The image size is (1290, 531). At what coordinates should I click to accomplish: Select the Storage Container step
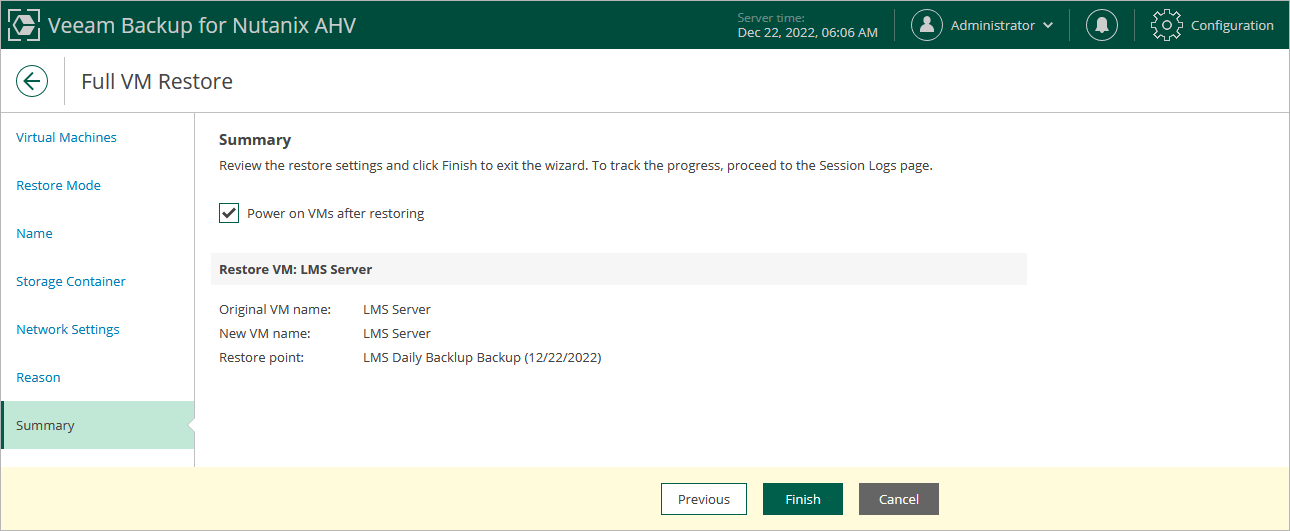tap(71, 282)
